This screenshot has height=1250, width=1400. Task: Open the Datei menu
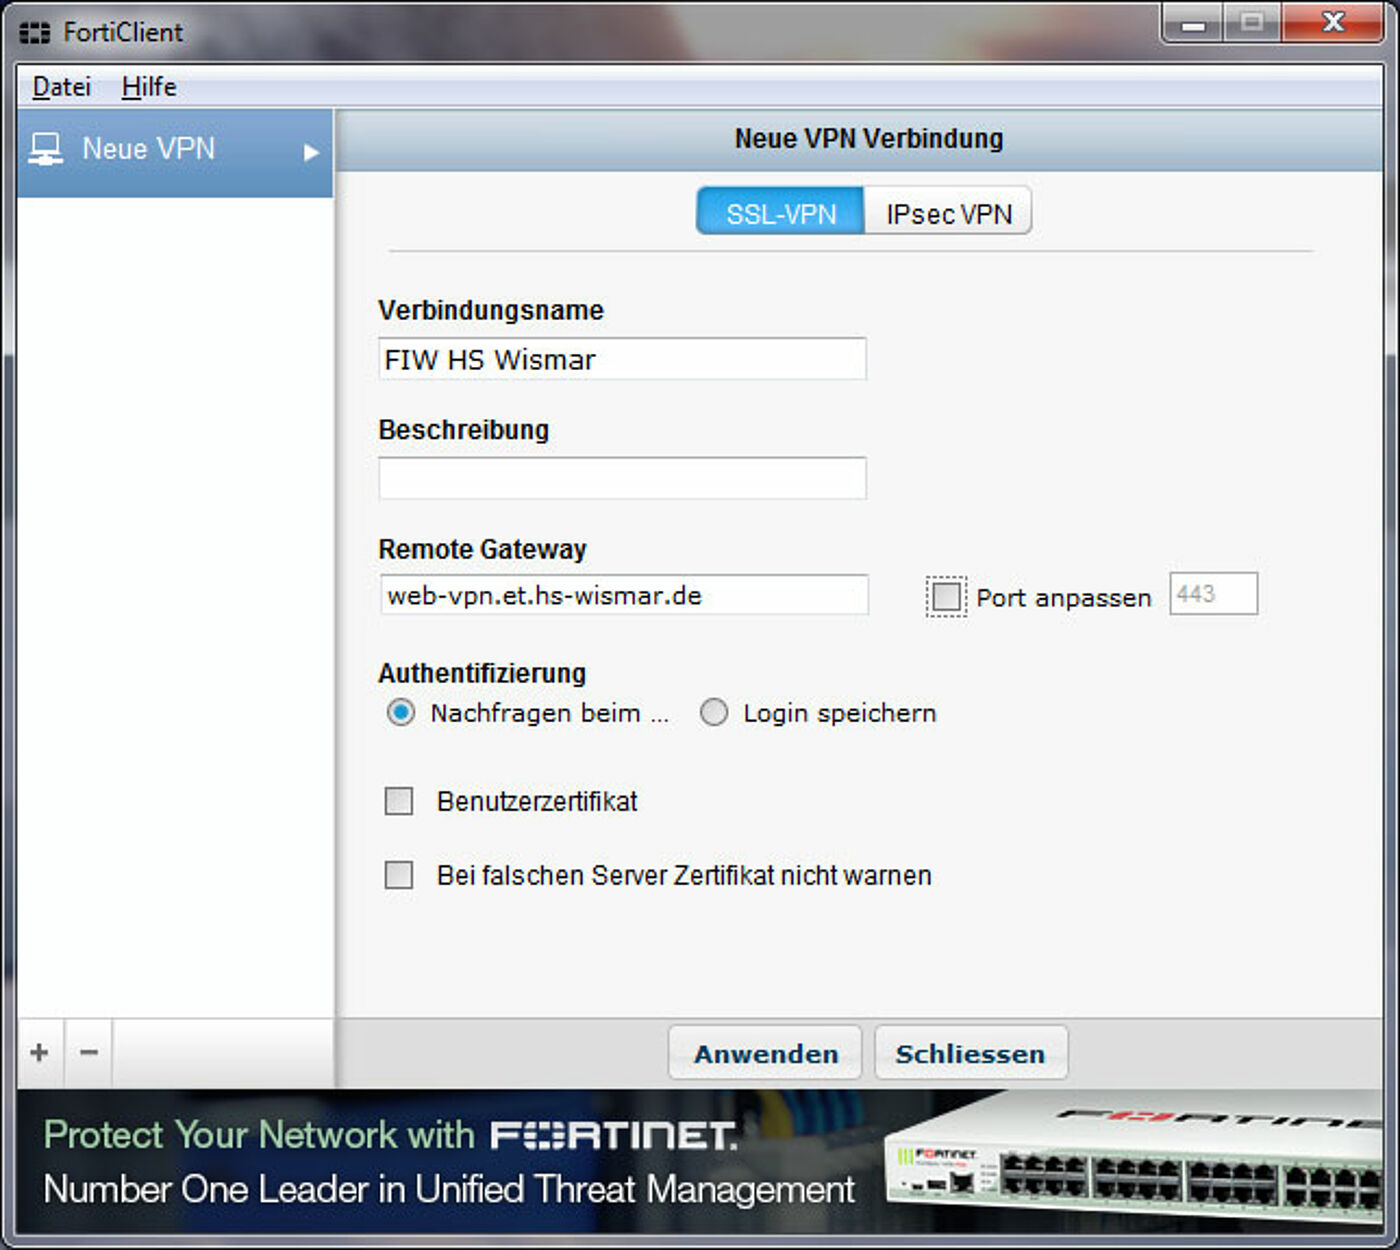[x=62, y=87]
